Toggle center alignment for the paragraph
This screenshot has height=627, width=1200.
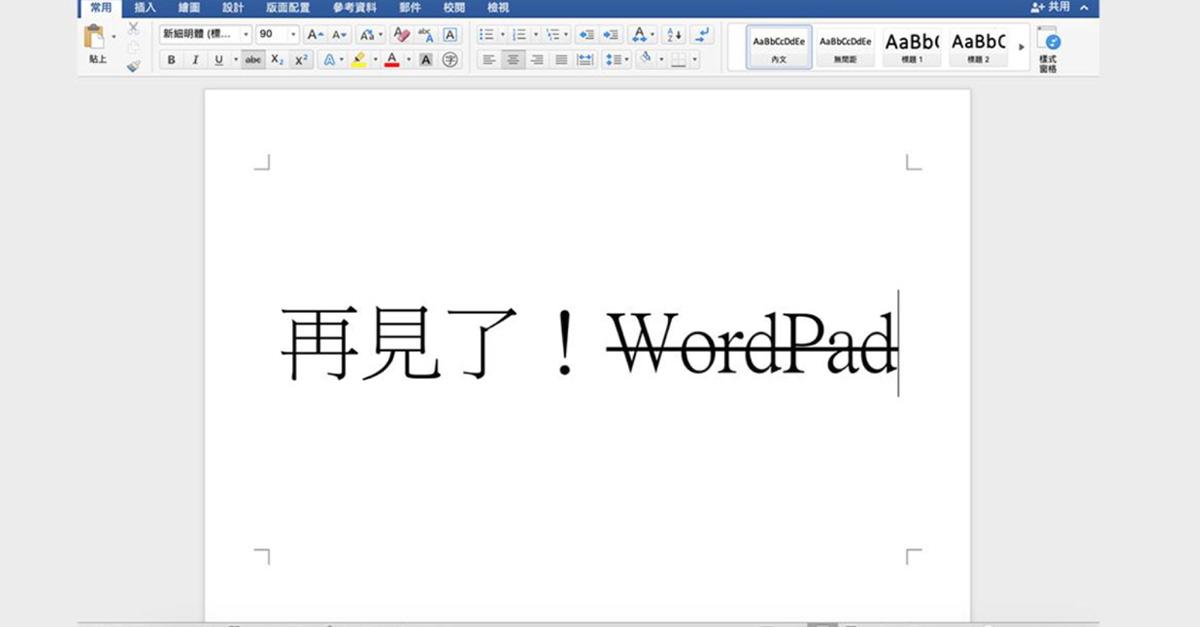click(513, 58)
